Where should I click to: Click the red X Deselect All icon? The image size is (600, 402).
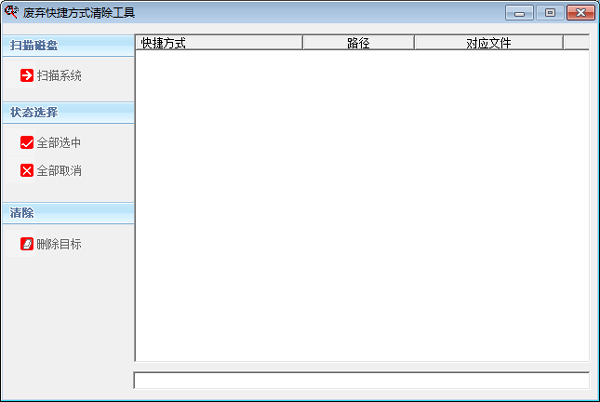(27, 171)
